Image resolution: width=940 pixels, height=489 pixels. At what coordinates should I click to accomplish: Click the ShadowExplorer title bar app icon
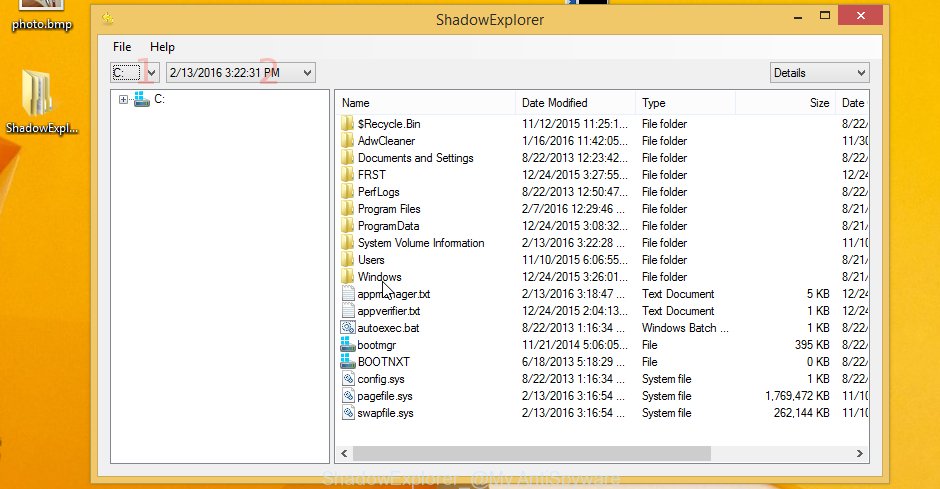pos(108,19)
